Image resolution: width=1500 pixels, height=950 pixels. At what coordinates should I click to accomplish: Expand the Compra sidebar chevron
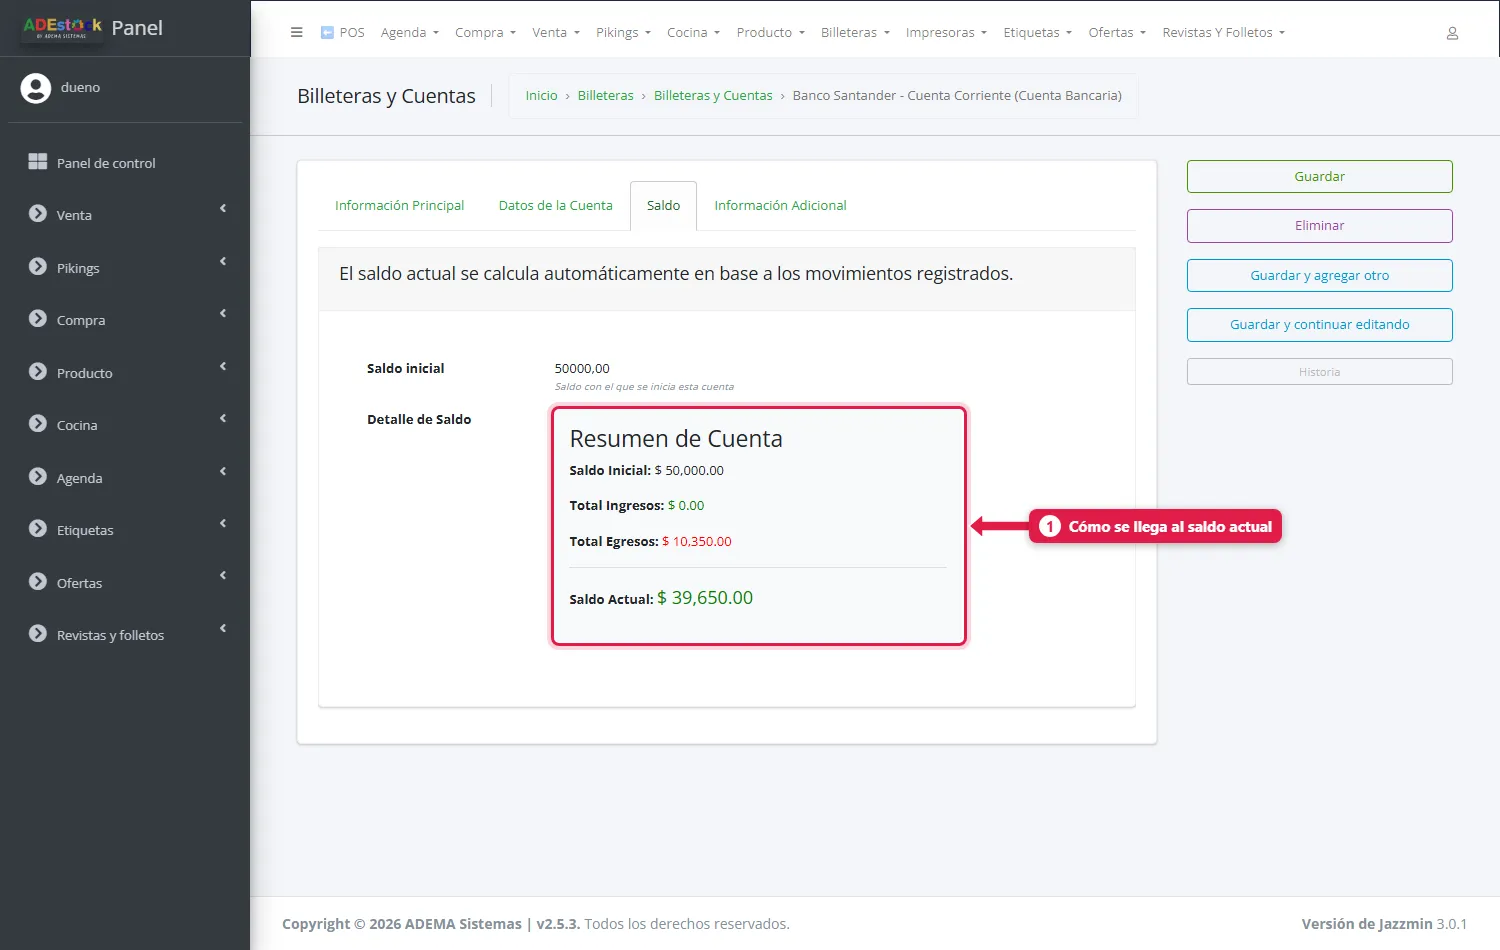click(223, 314)
